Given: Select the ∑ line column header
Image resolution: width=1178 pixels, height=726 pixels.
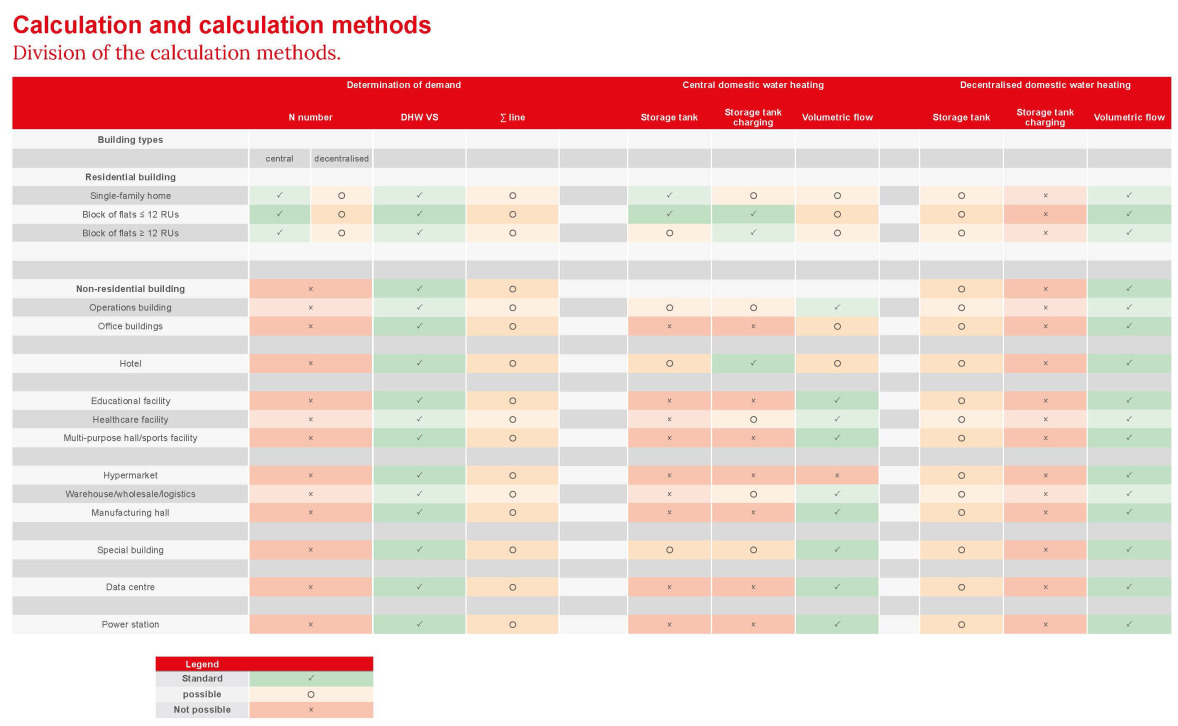Looking at the screenshot, I should [512, 118].
